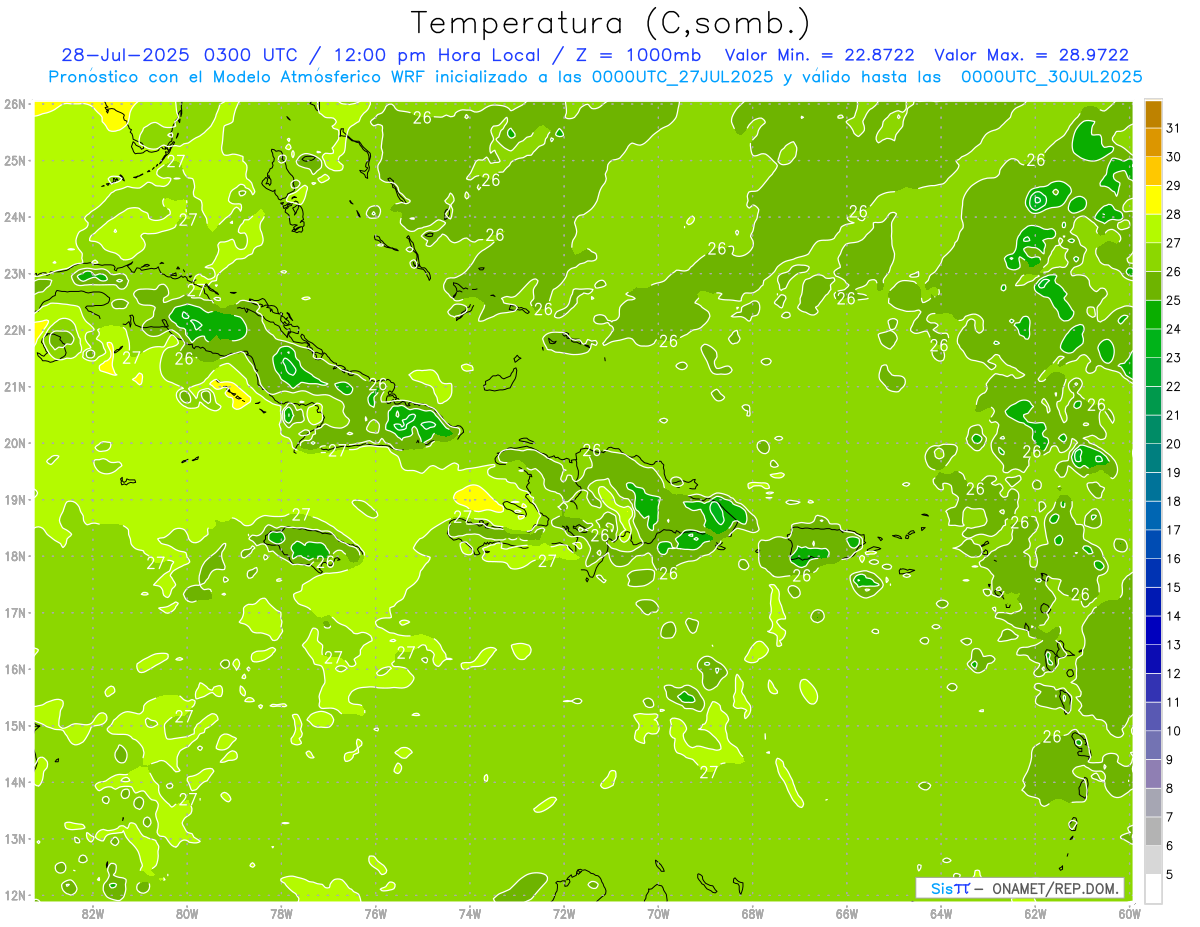Select the 'Valor Min. = 22.8722' text

819,55
